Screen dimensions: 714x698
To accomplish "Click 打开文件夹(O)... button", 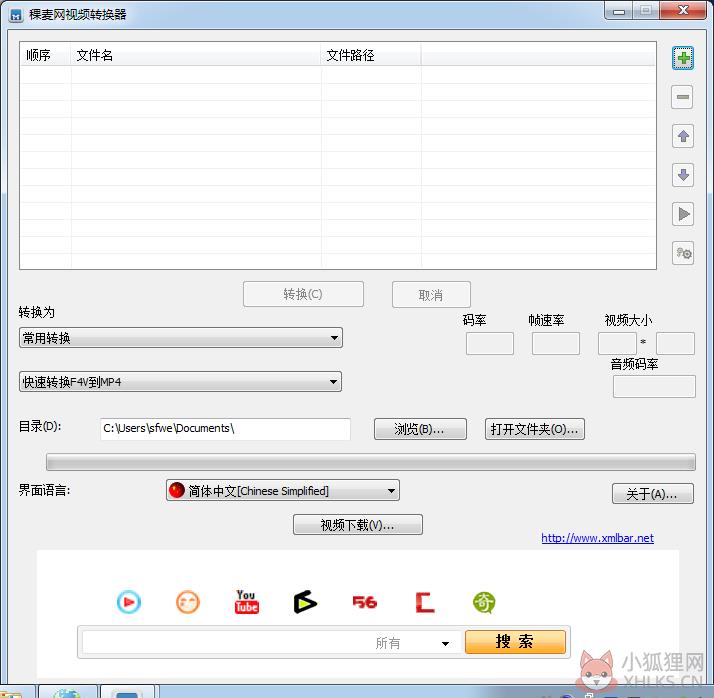I will coord(535,429).
